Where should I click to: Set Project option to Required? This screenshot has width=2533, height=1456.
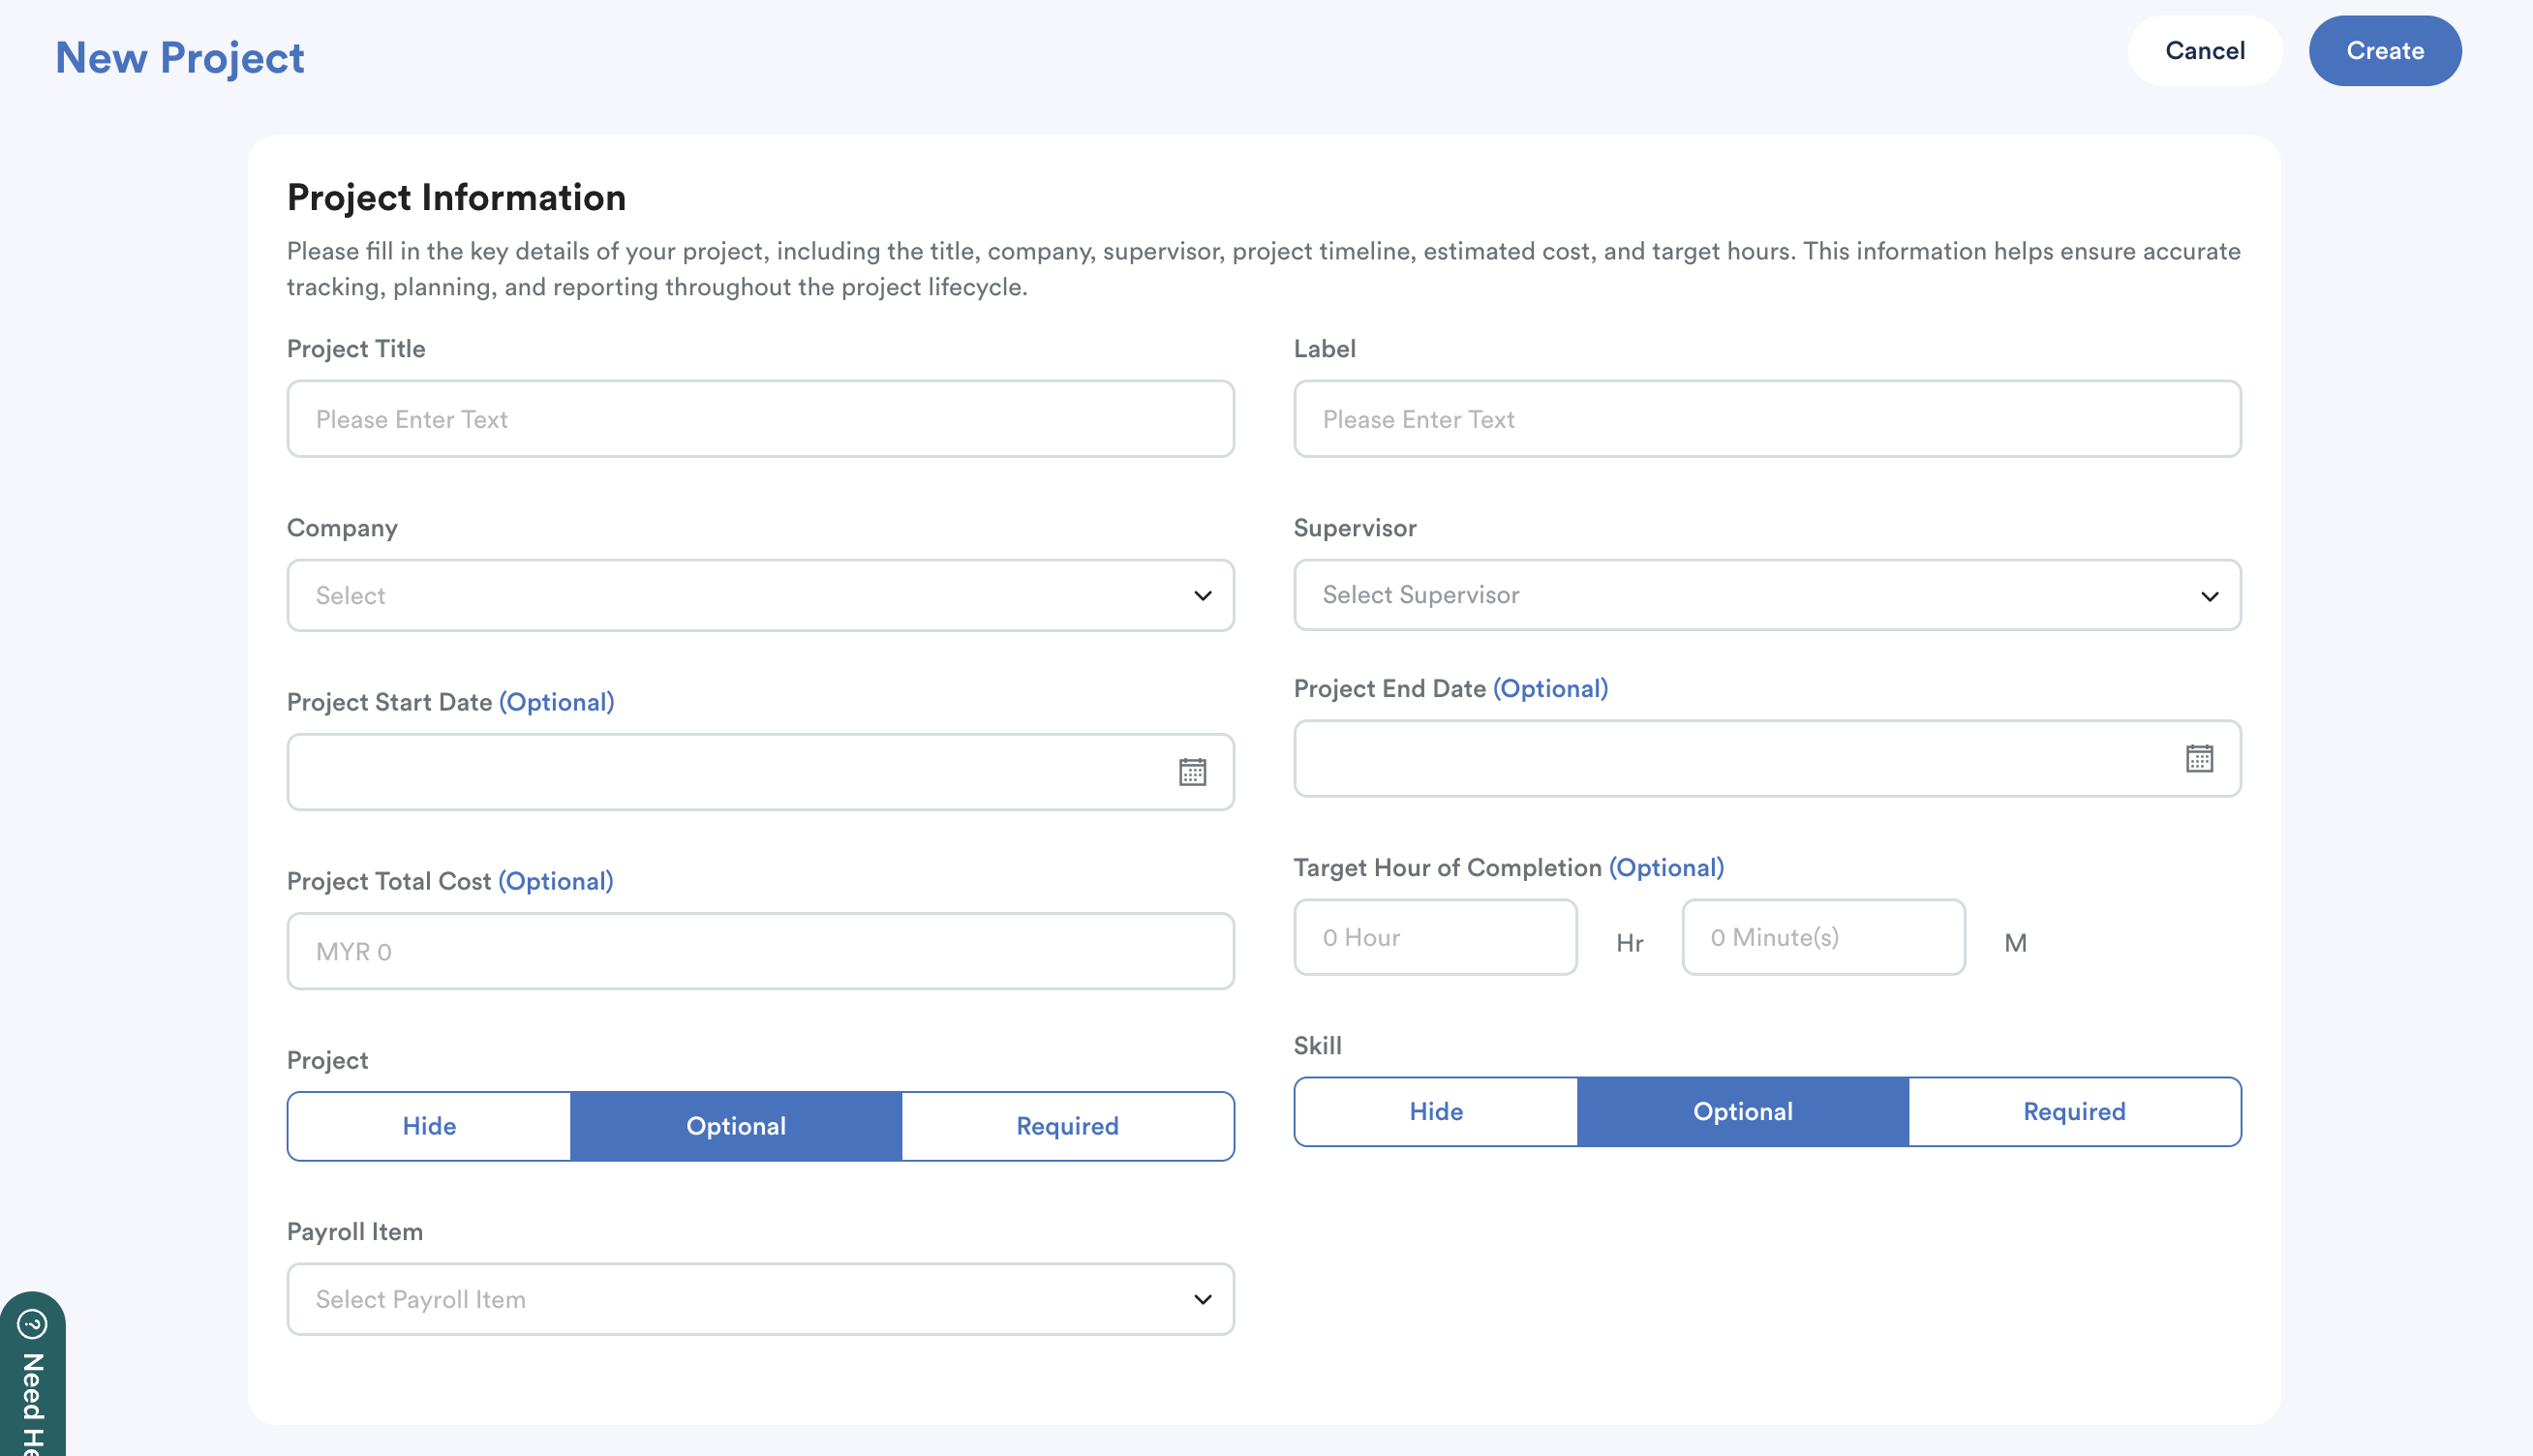(x=1067, y=1126)
